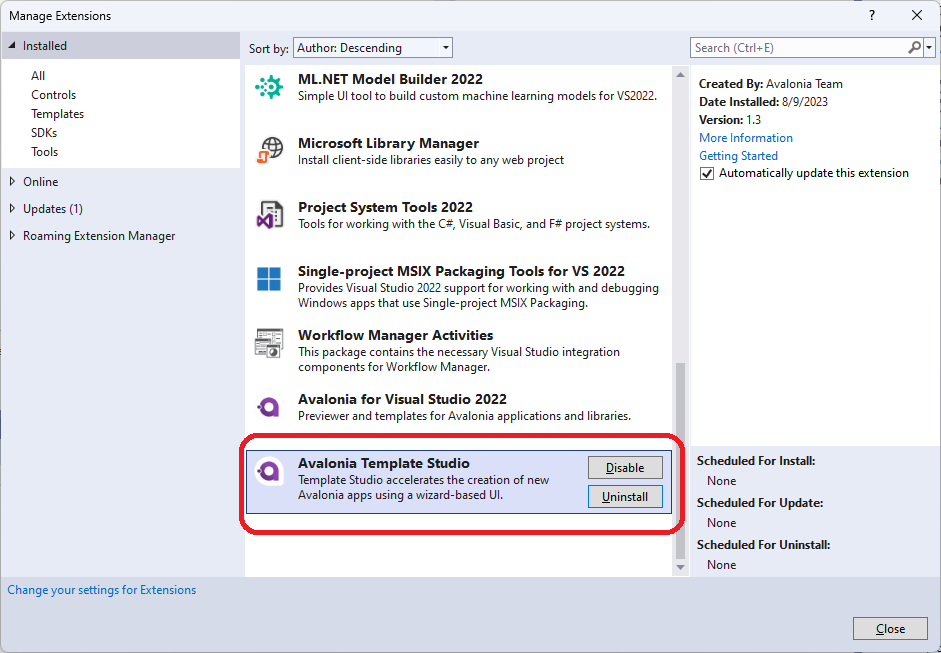Select the Templates filter
Viewport: 941px width, 653px height.
coord(58,114)
